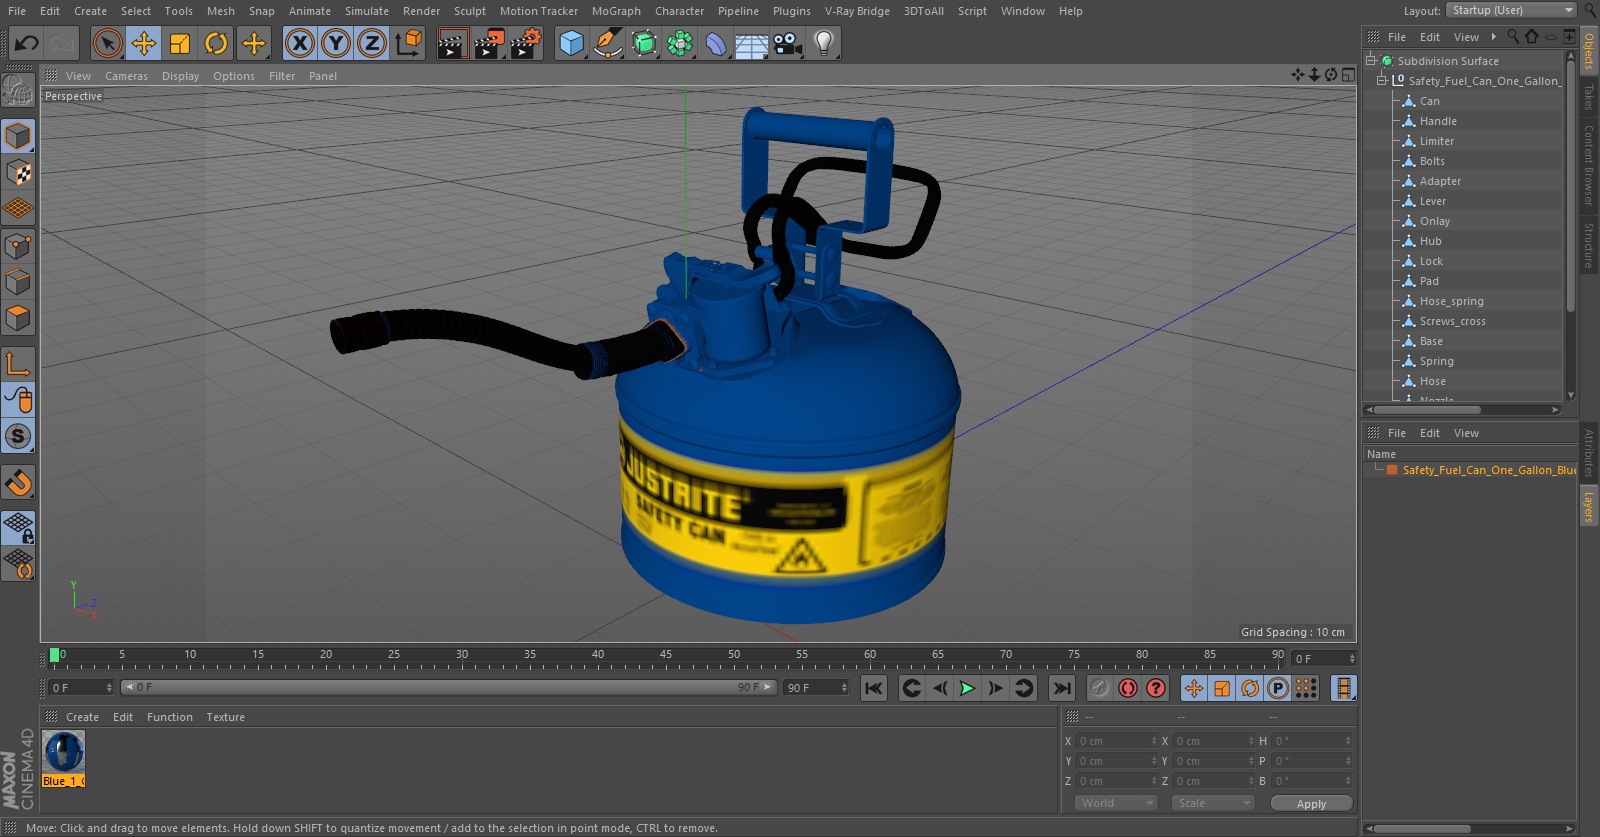Image resolution: width=1600 pixels, height=837 pixels.
Task: Play the animation forward
Action: (967, 688)
